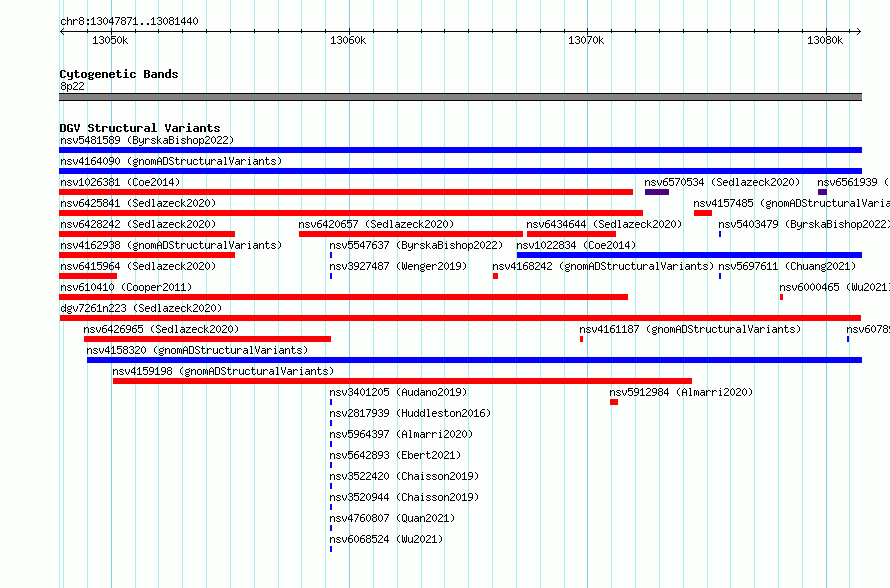Click the 13050k ruler position
This screenshot has width=890, height=588.
point(110,40)
